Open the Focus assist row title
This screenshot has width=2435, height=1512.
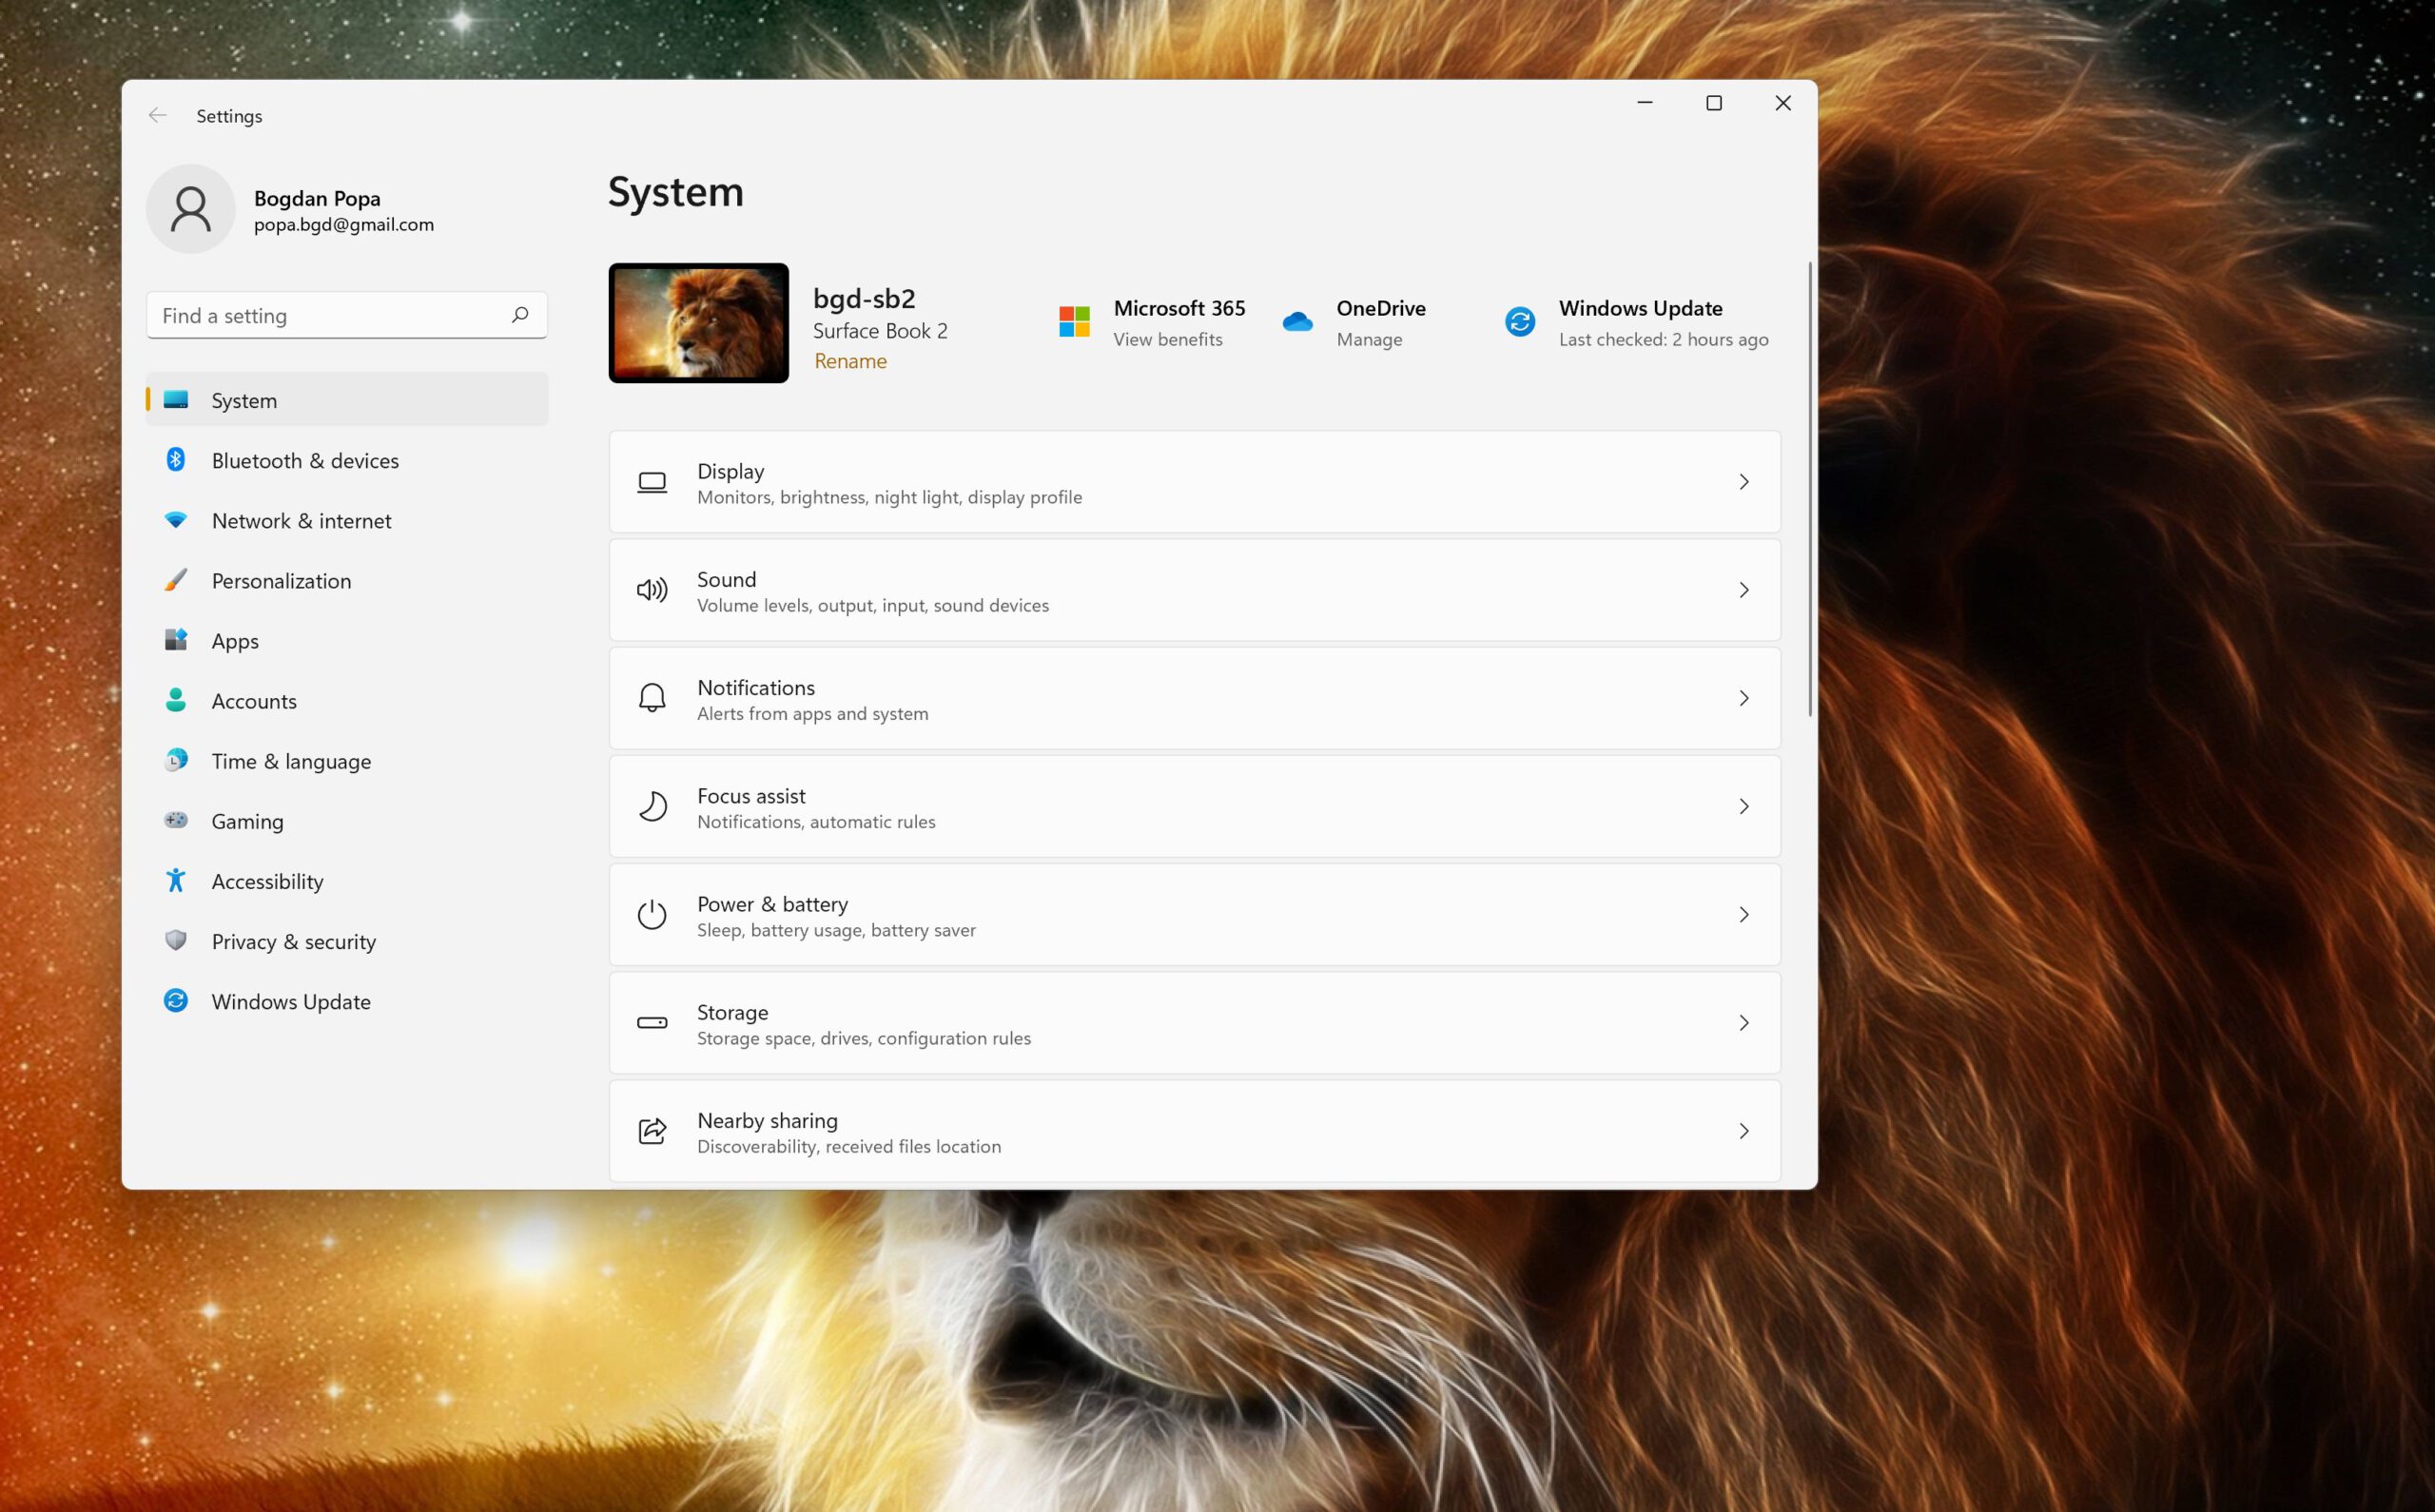tap(751, 795)
